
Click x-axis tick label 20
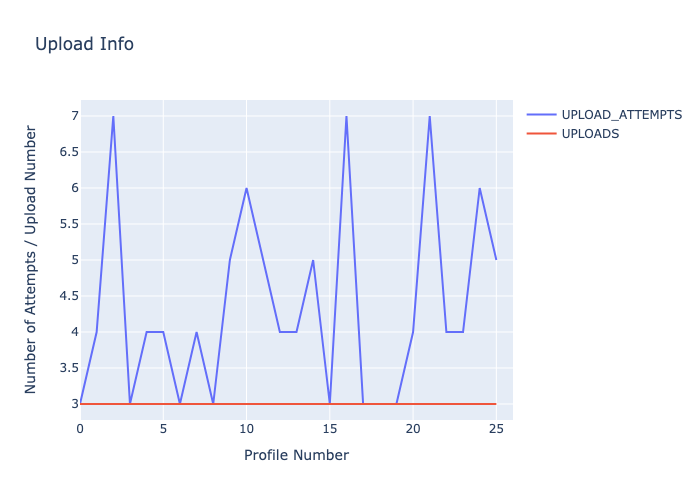tap(412, 429)
